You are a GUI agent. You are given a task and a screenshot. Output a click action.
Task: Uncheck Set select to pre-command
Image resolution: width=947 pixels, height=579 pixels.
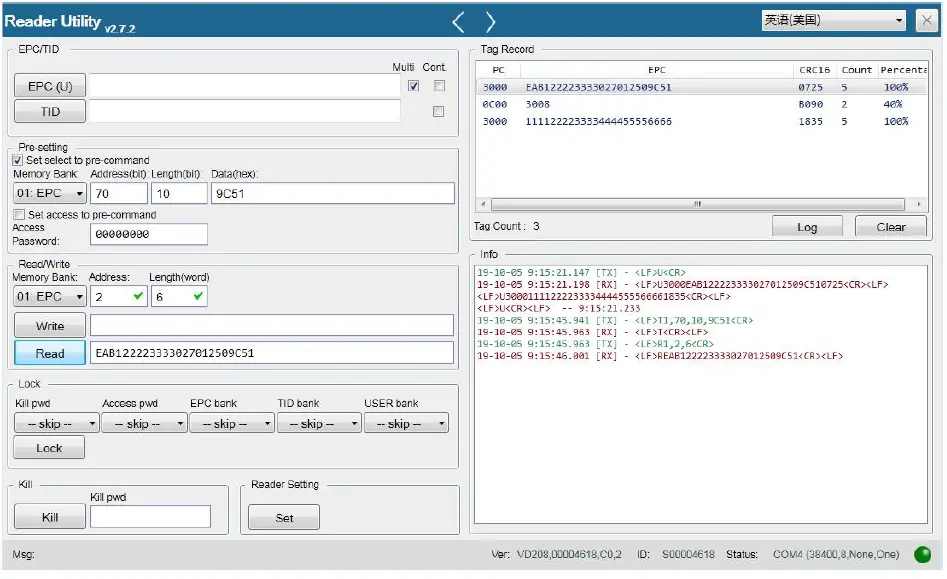(18, 160)
